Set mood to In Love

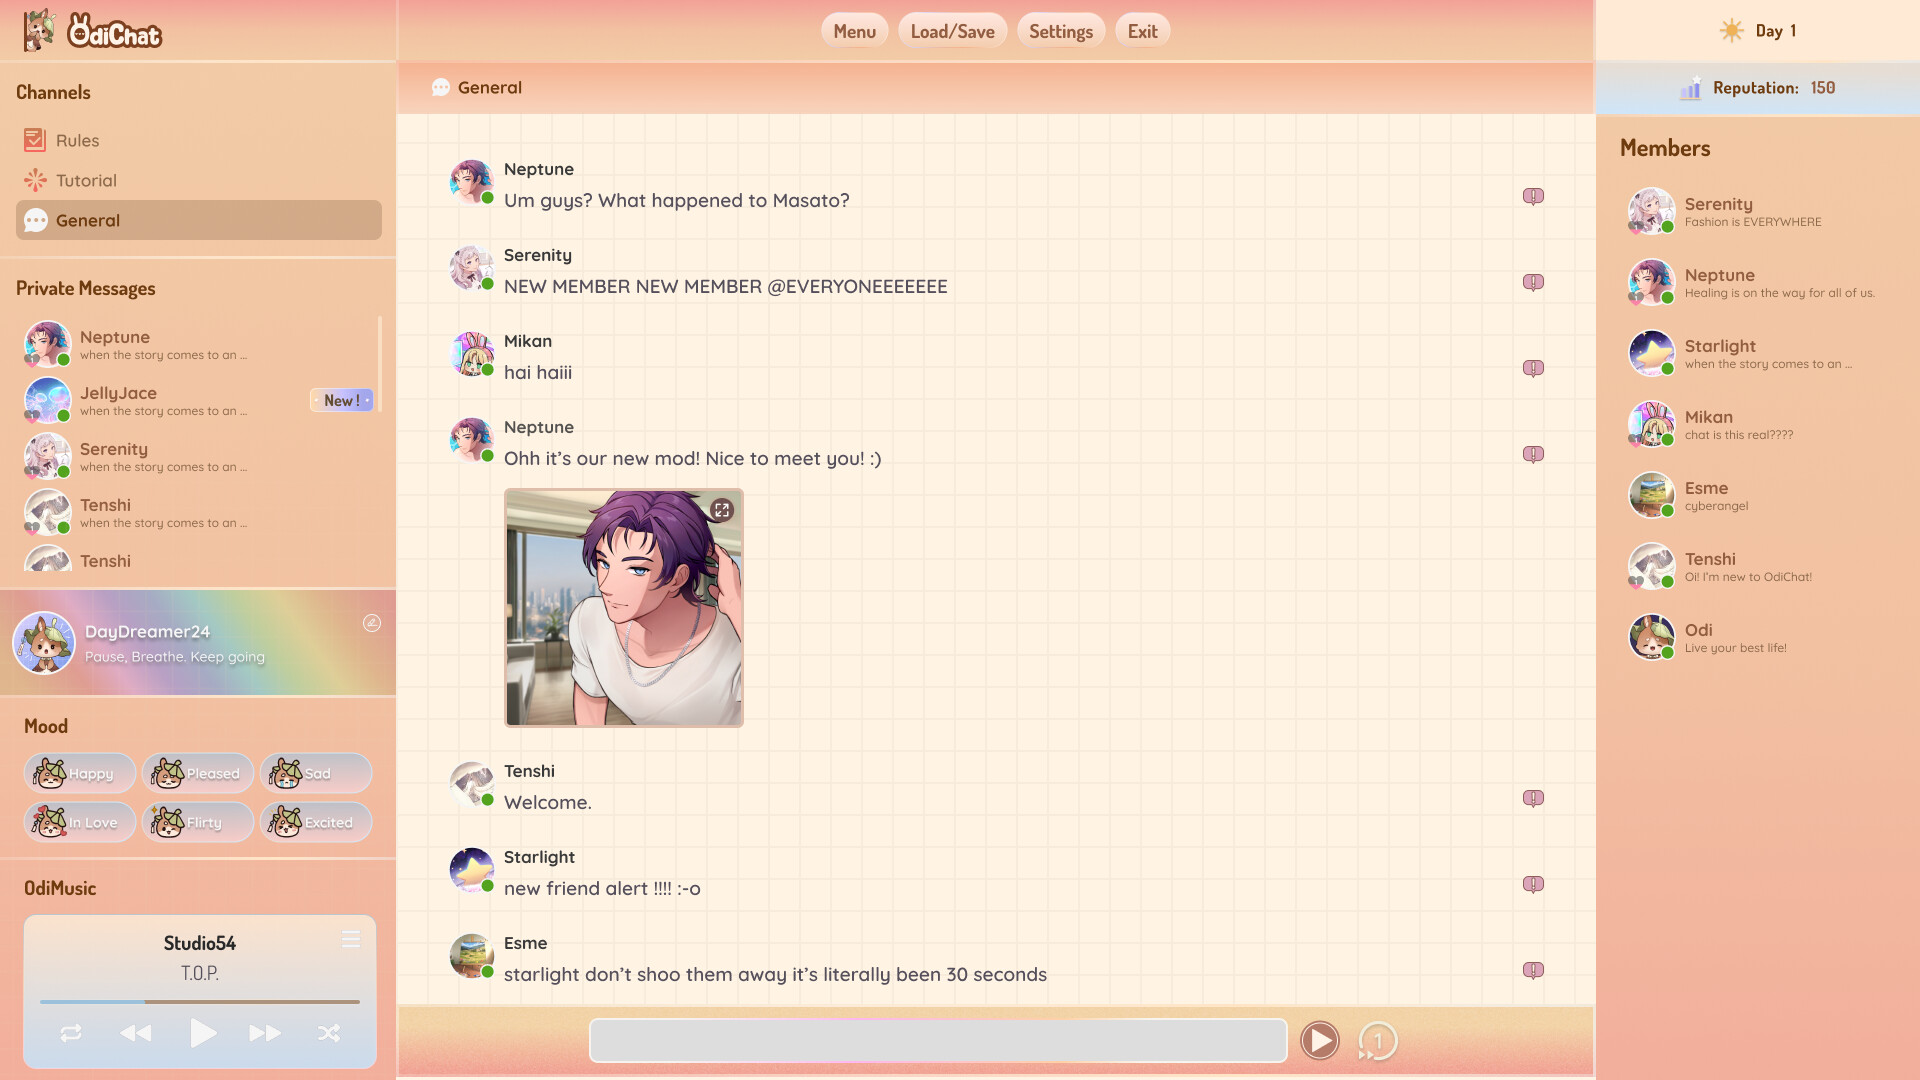point(80,822)
